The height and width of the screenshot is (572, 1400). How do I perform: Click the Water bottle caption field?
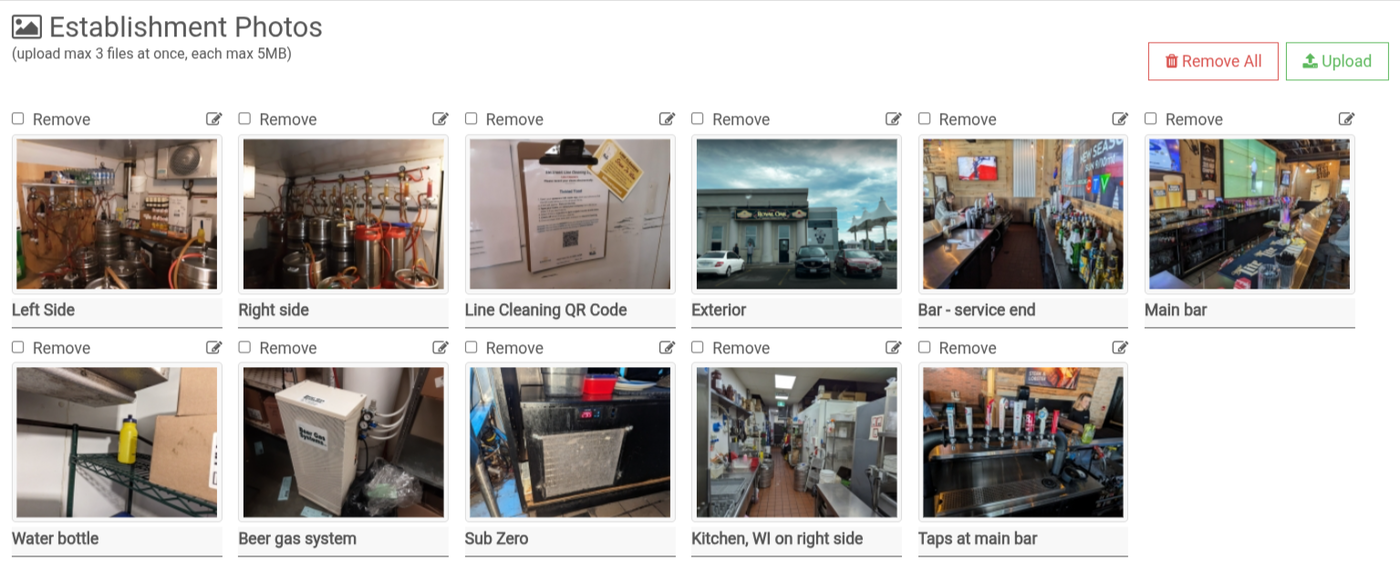point(117,540)
